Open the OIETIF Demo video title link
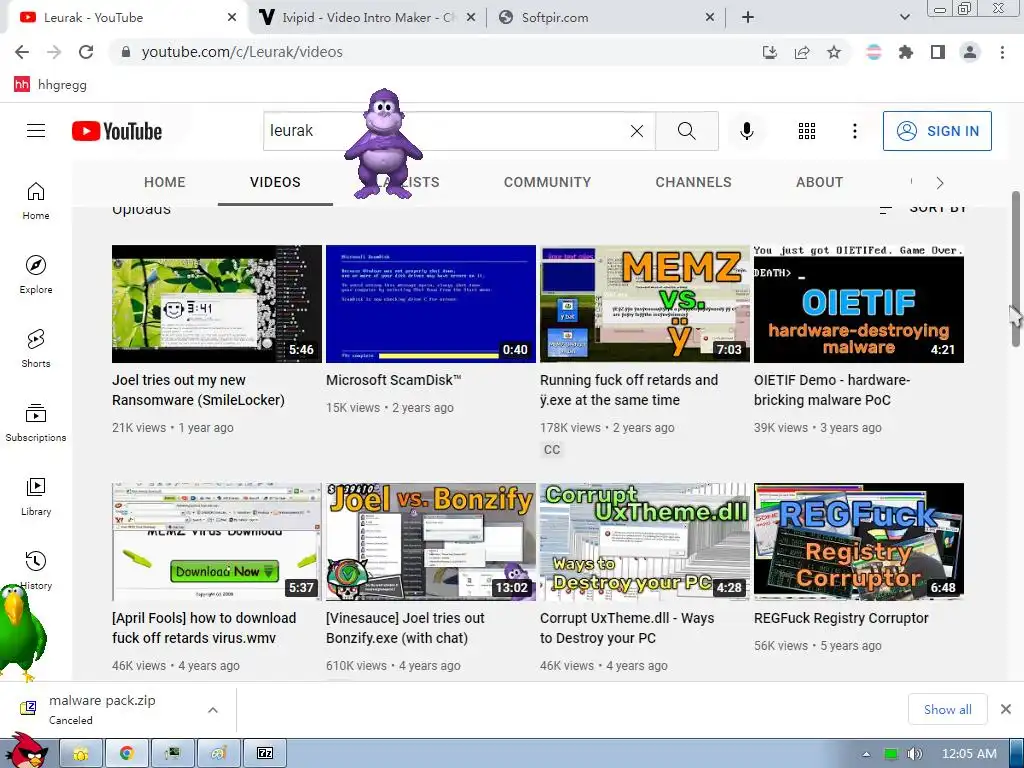1024x768 pixels. point(832,390)
